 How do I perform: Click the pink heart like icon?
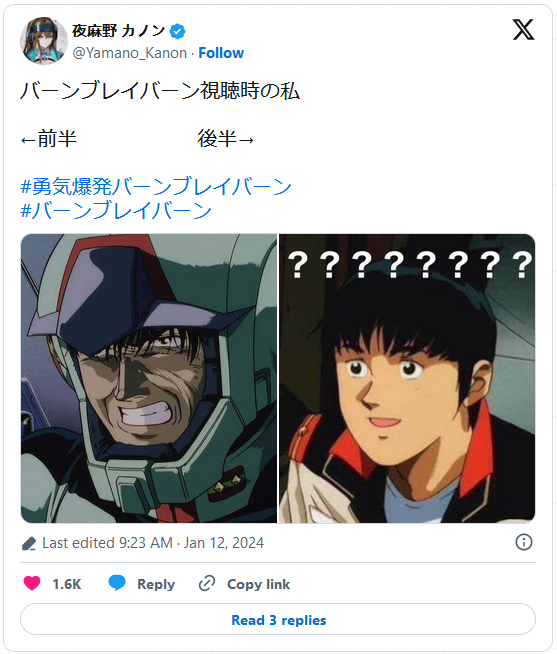click(32, 583)
